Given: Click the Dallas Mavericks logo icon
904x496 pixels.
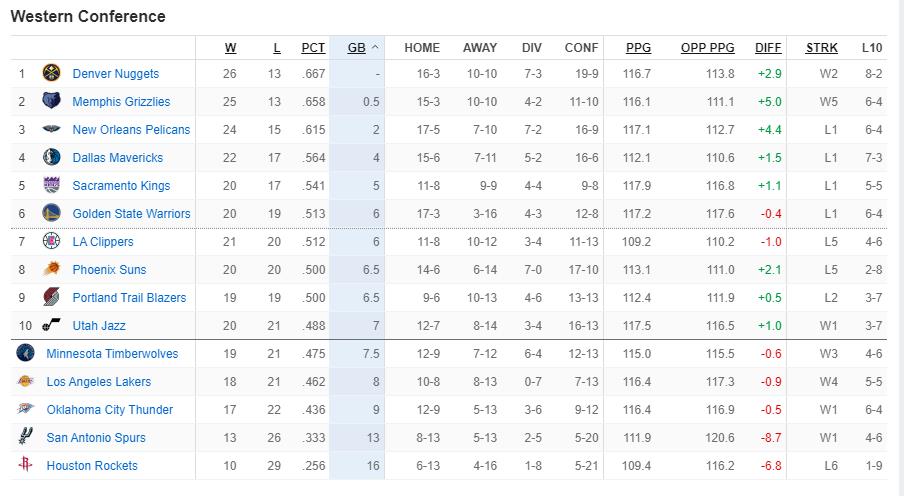Looking at the screenshot, I should pyautogui.click(x=51, y=158).
